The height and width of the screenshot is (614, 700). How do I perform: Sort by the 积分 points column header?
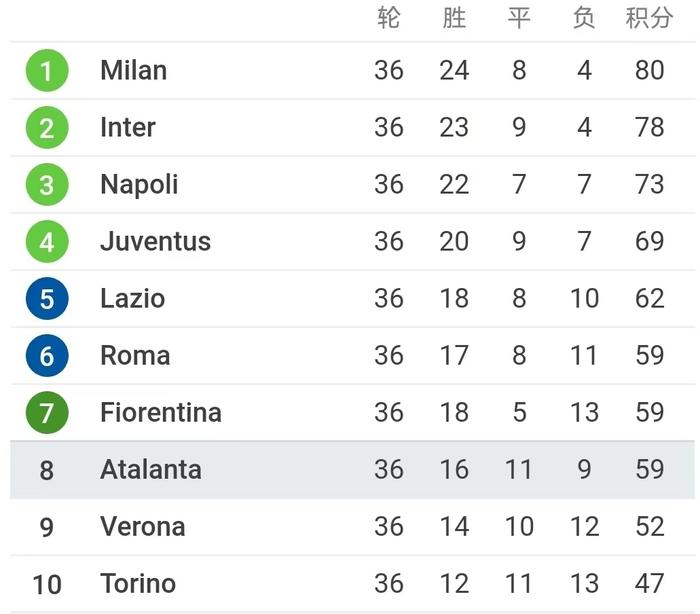pyautogui.click(x=649, y=18)
